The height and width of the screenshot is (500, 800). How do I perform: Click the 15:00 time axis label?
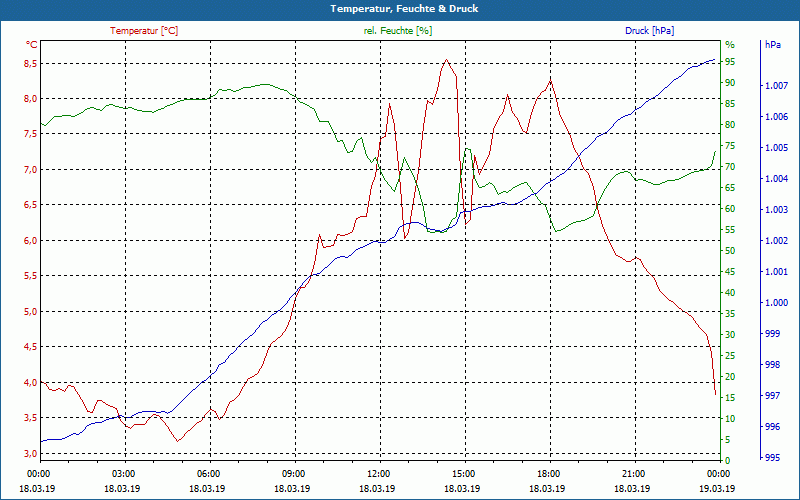click(465, 473)
